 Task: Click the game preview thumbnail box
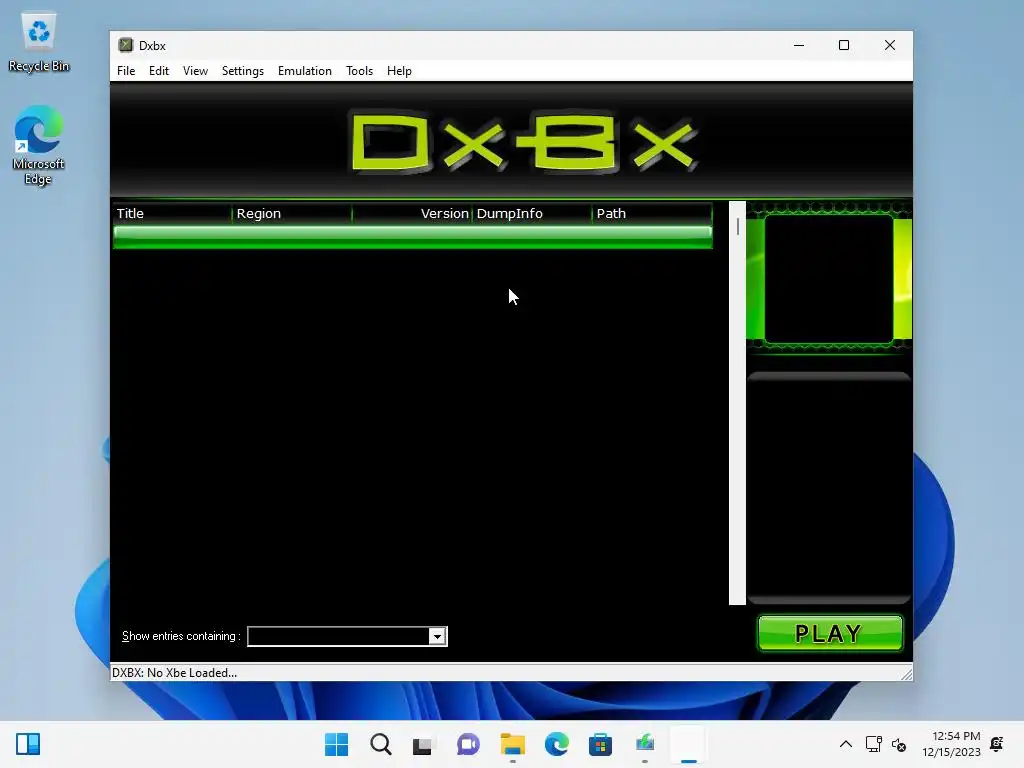point(829,279)
